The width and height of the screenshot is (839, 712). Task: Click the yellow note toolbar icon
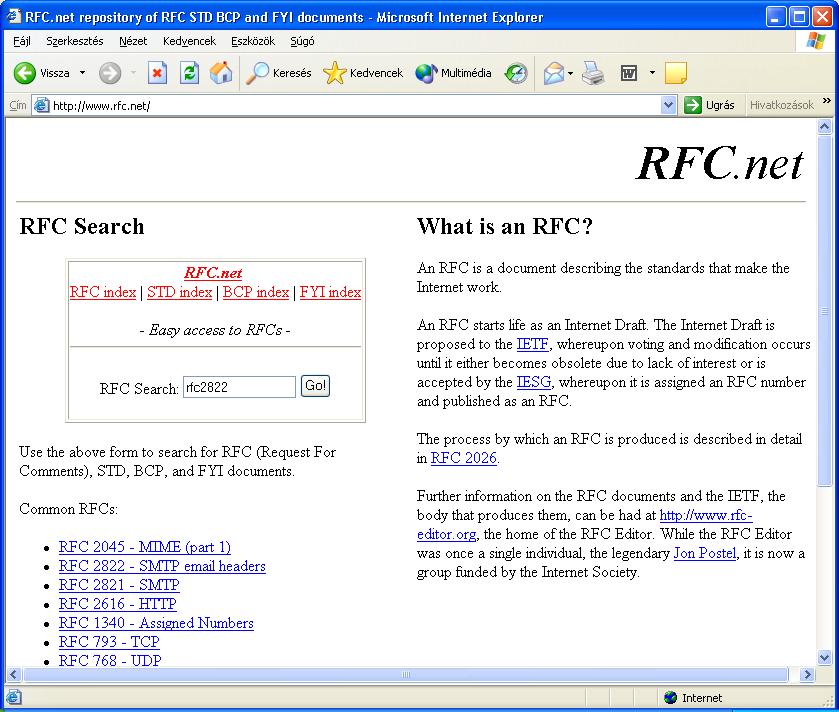(675, 73)
